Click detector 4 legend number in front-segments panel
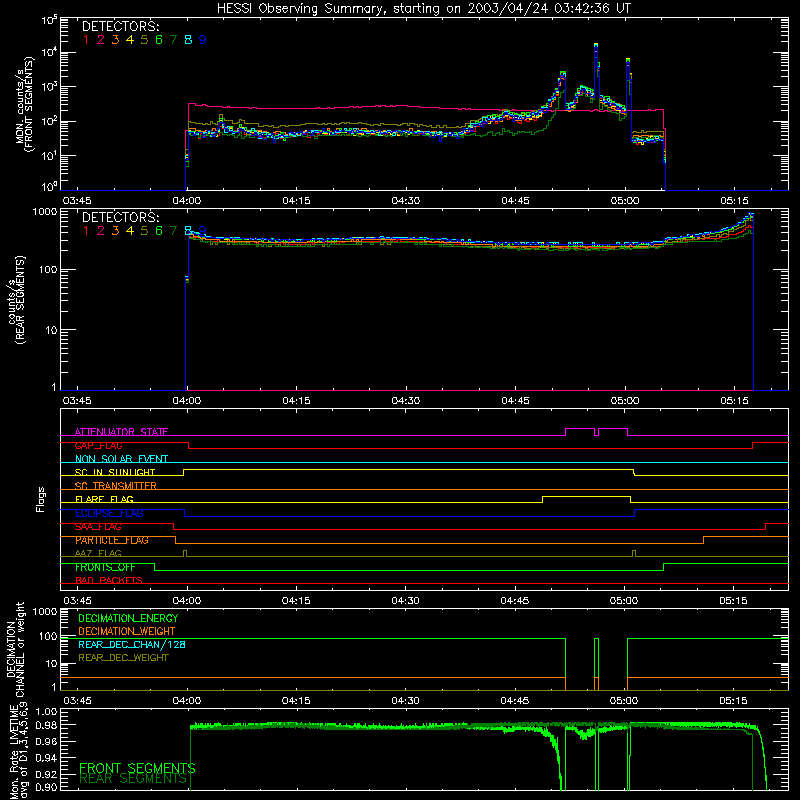 130,40
